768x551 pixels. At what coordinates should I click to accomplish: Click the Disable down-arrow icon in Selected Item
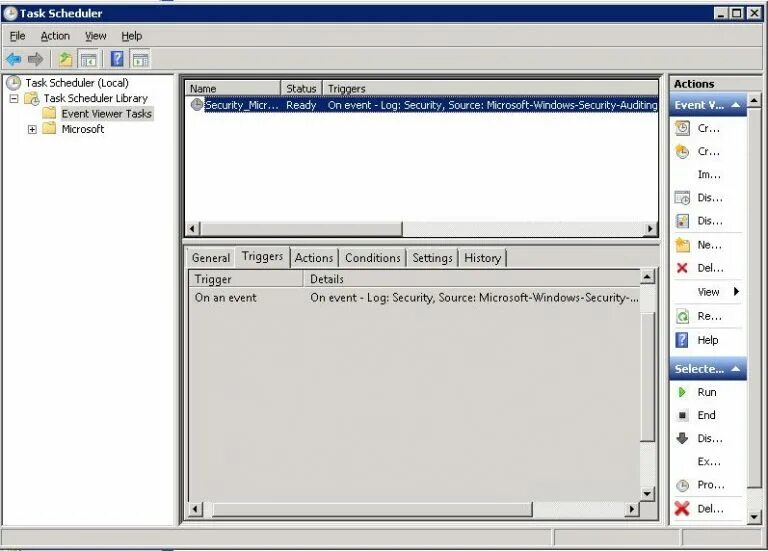[x=682, y=438]
